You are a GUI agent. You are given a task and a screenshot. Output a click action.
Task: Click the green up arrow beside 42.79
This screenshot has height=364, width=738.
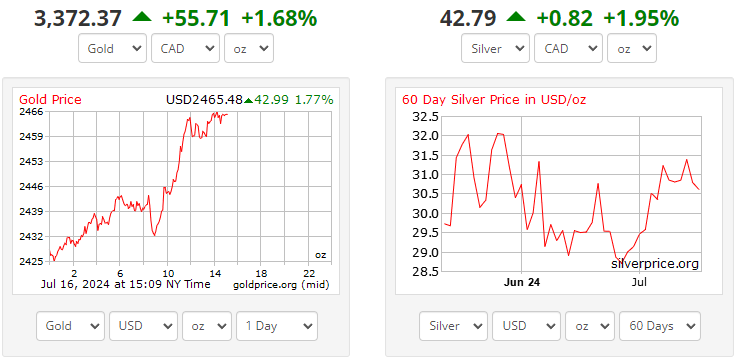(x=516, y=17)
